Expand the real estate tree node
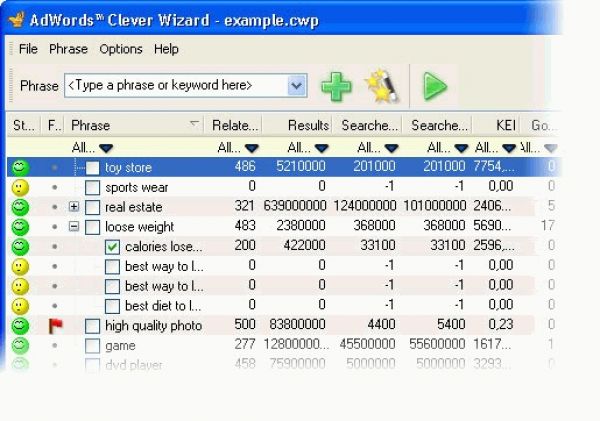The width and height of the screenshot is (600, 421). (74, 207)
